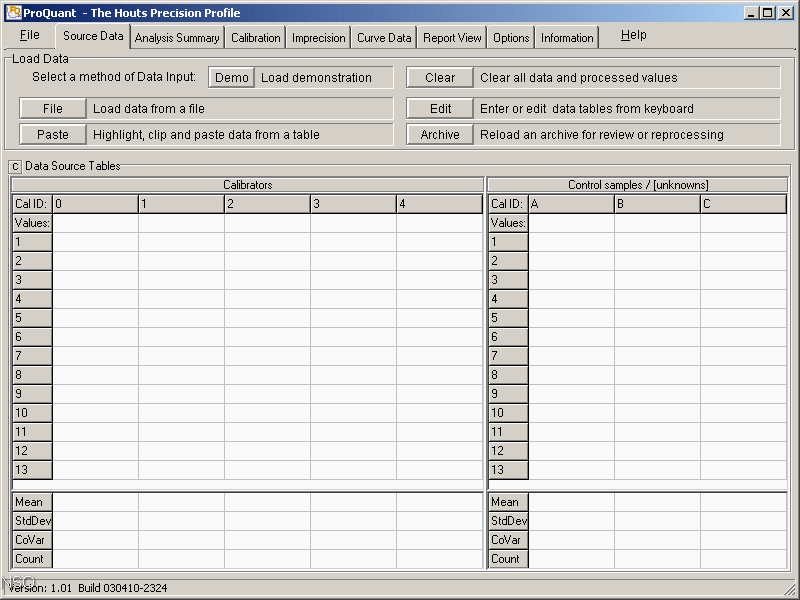This screenshot has height=600, width=800.
Task: Open the Calibration tab
Action: tap(256, 38)
